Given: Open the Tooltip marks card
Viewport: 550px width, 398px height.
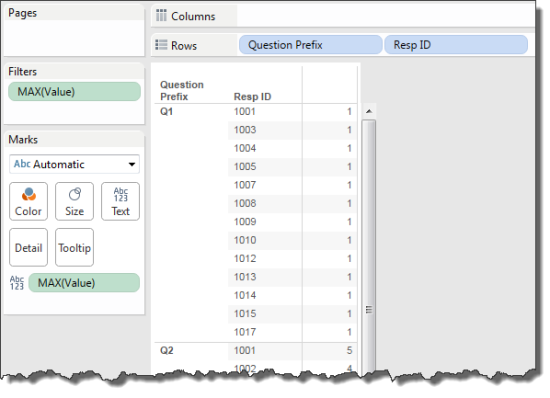Looking at the screenshot, I should (74, 247).
